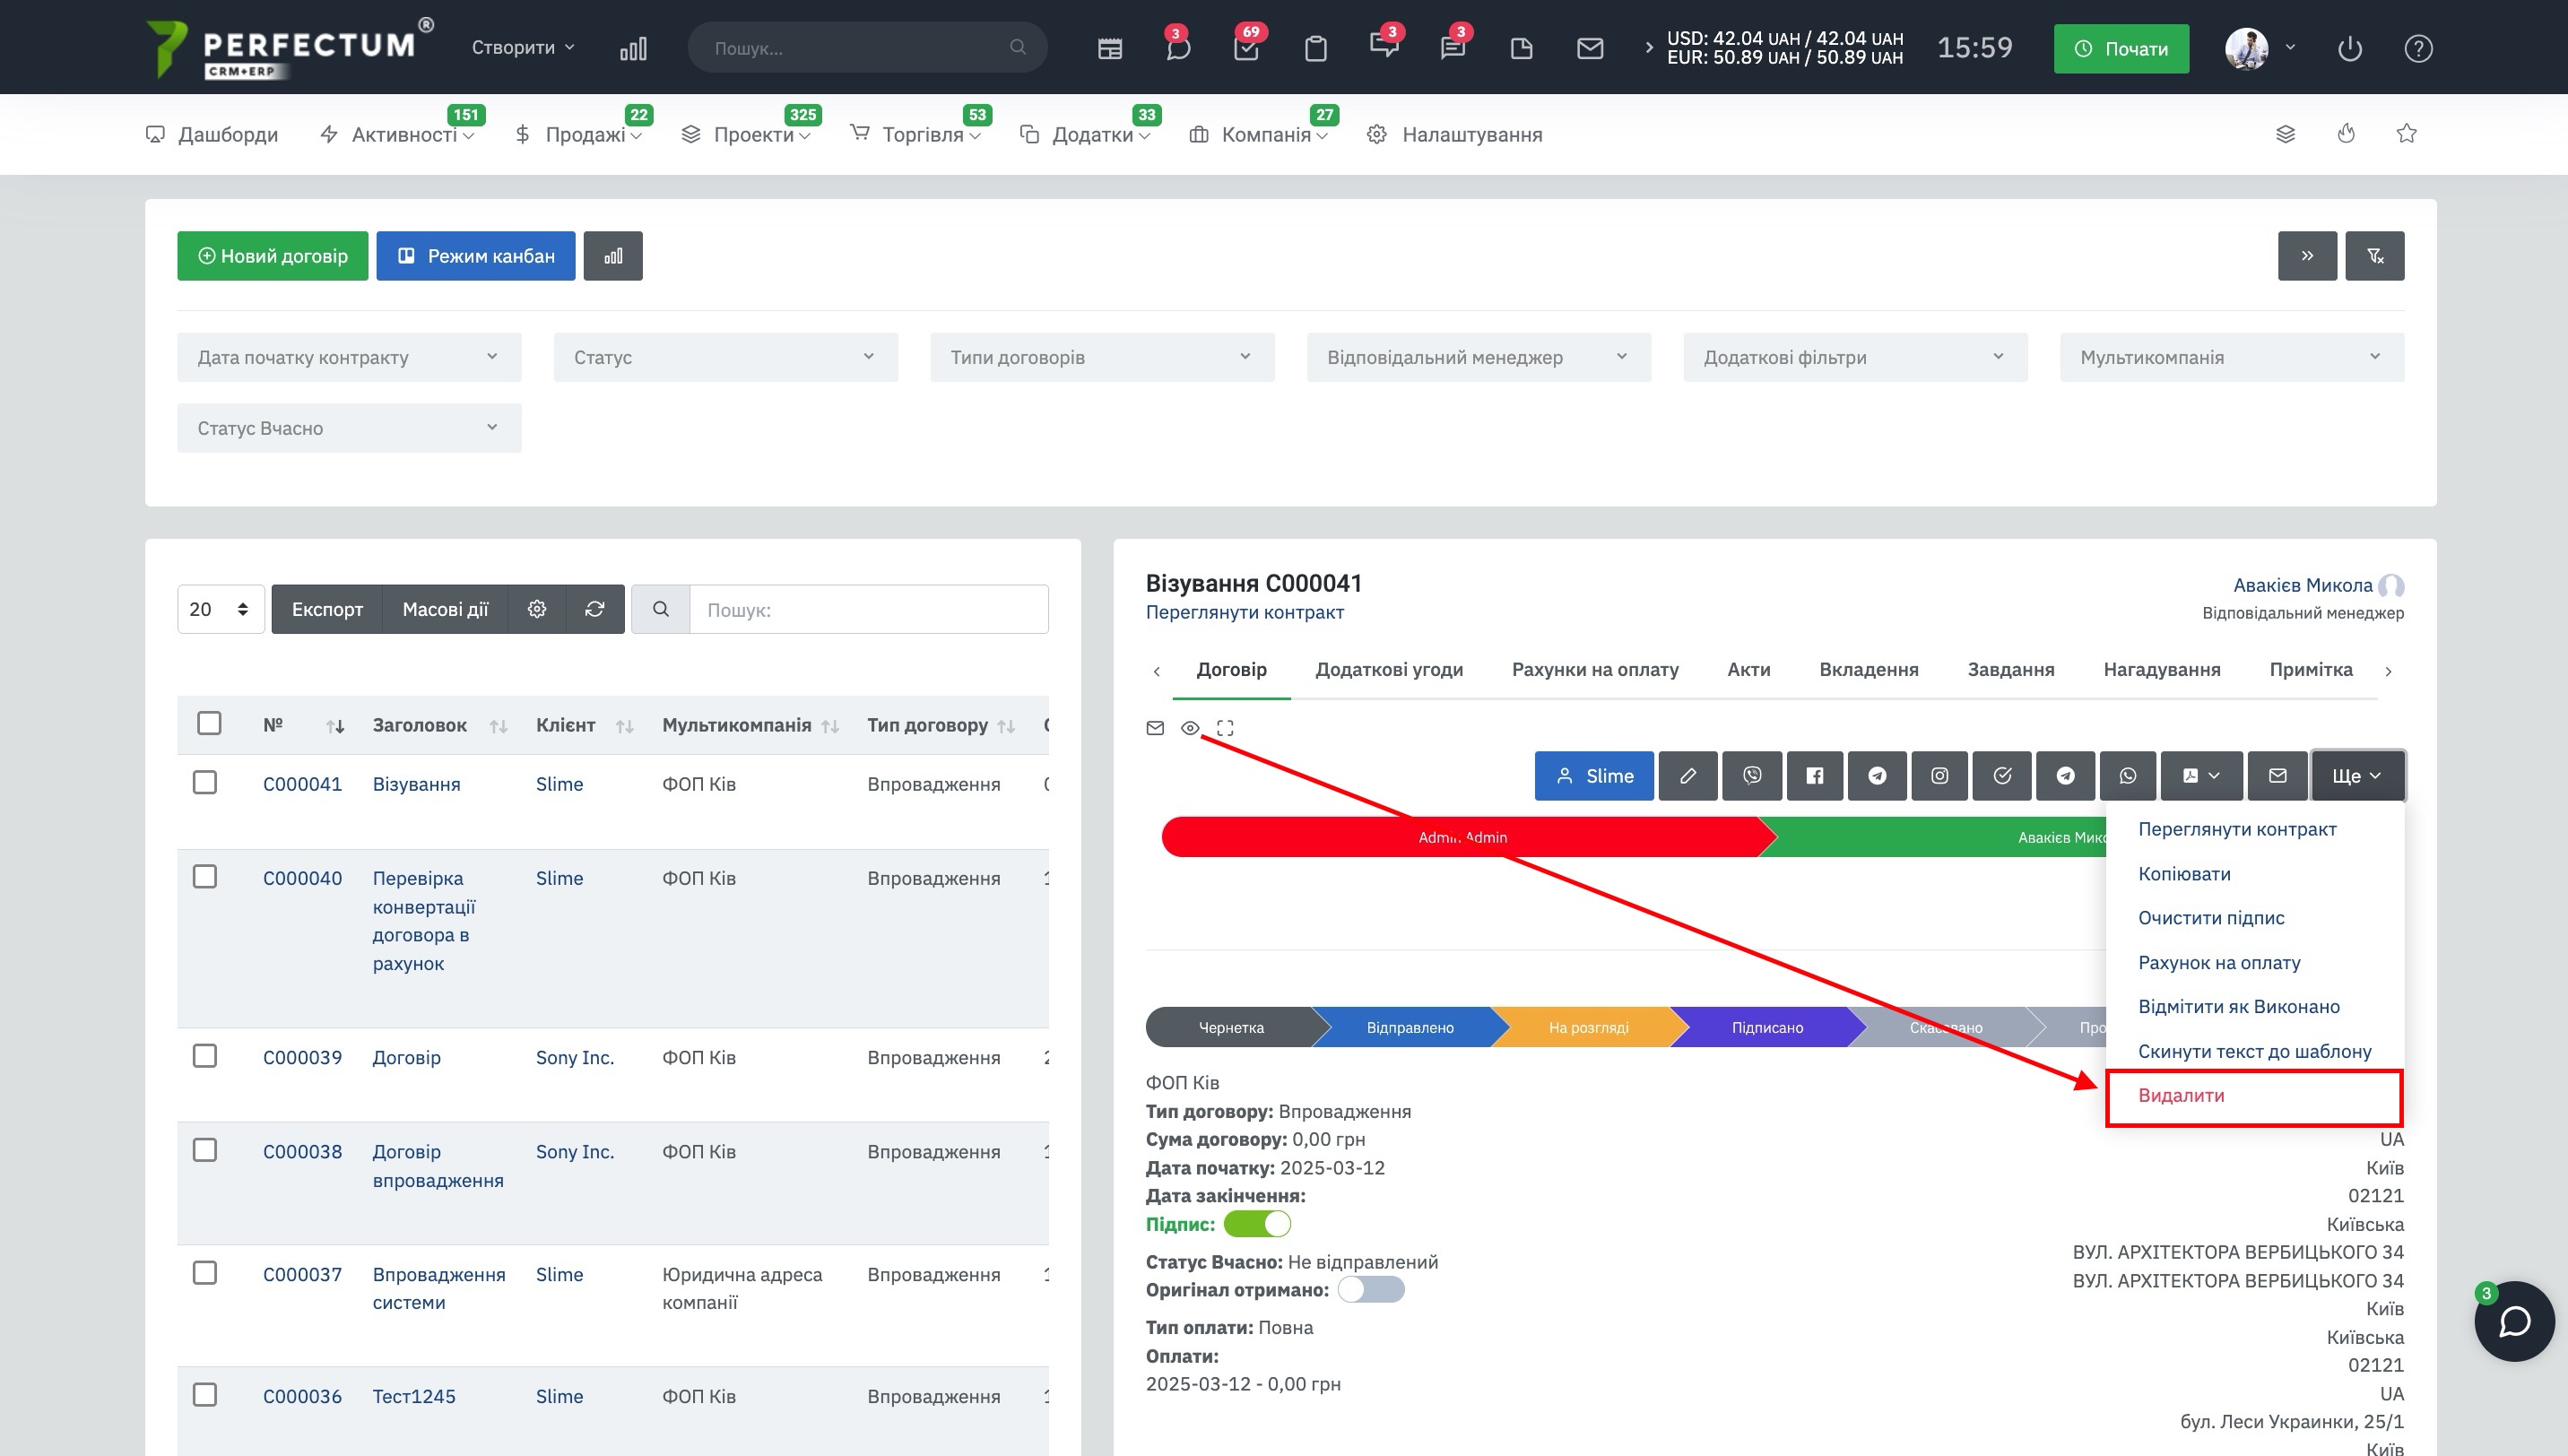Click the clear filters funnel icon
2568x1456 pixels.
(x=2374, y=256)
